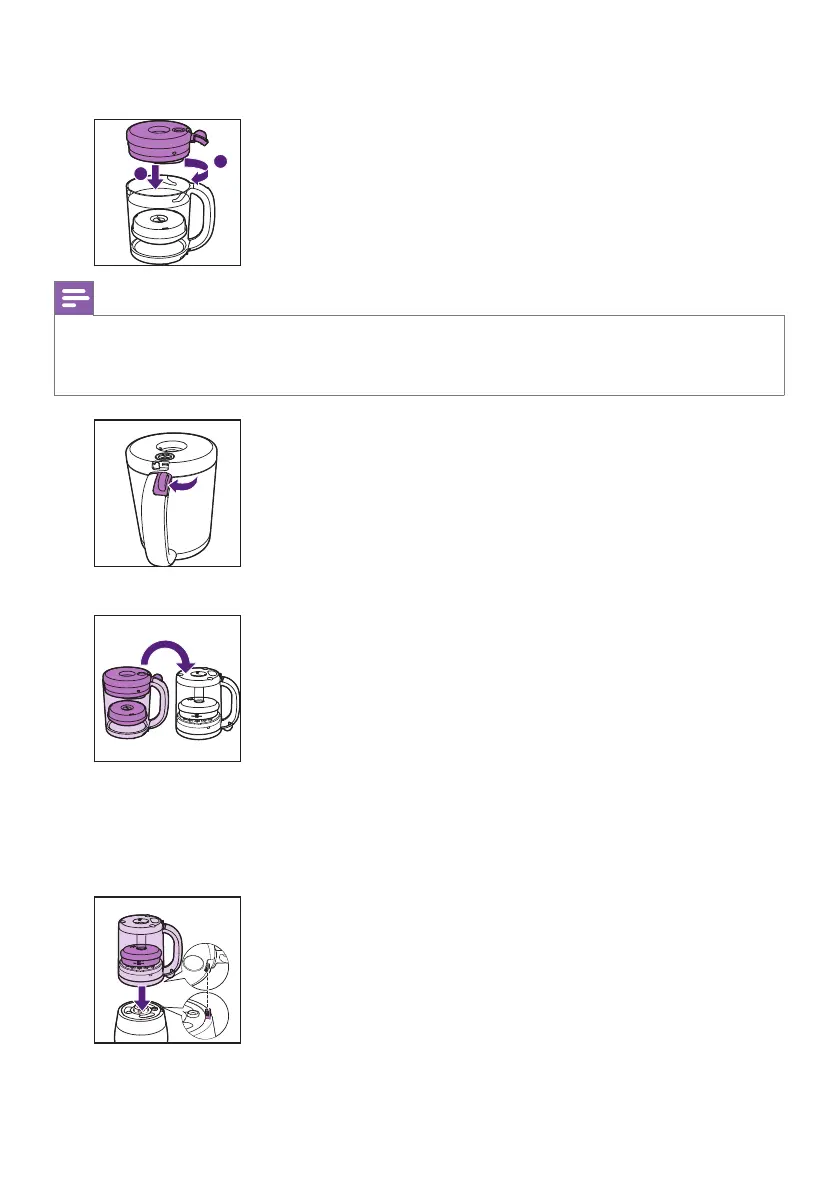Viewport: 839px width, 1191px height.
Task: Click the lower zoom circle with the purple marker
Action: coord(206,1016)
